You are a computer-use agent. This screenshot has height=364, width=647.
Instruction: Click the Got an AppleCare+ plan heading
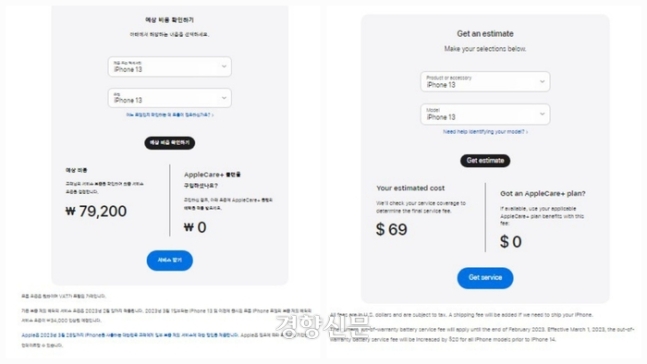543,194
